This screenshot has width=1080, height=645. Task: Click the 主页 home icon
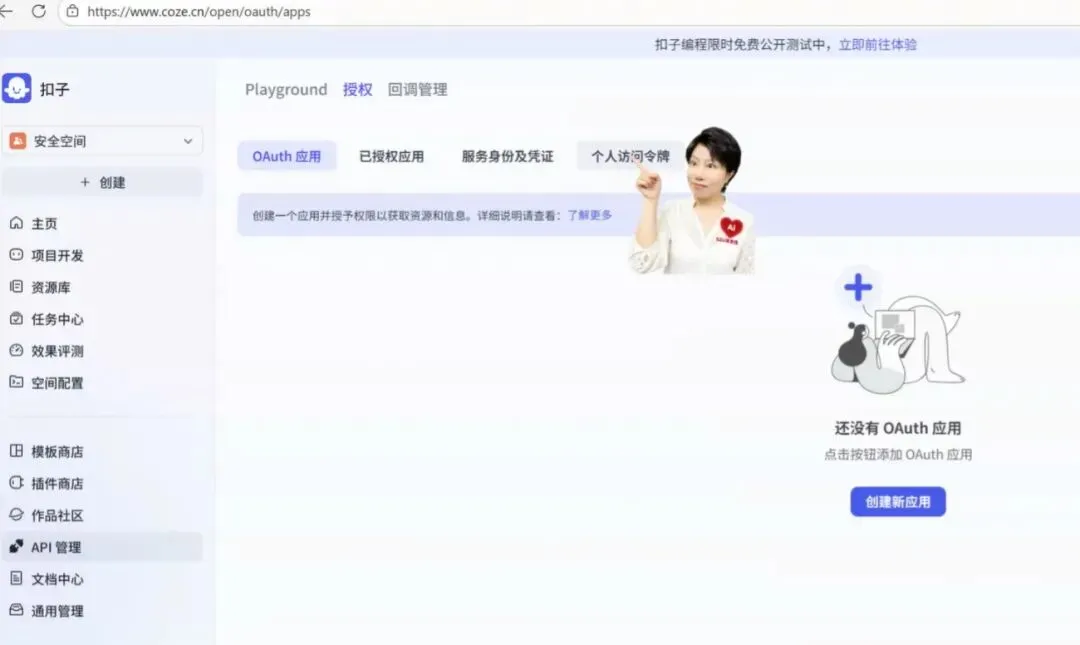click(x=17, y=223)
